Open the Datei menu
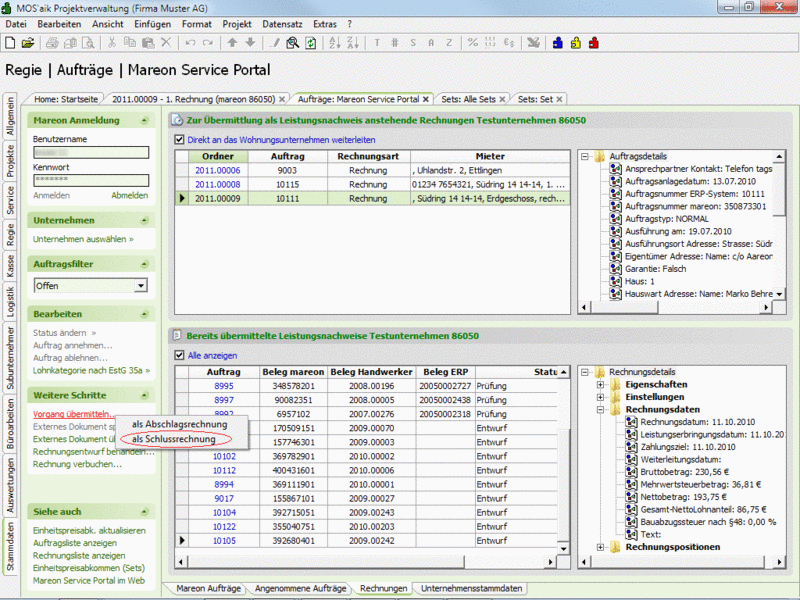The width and height of the screenshot is (800, 600). (x=16, y=24)
